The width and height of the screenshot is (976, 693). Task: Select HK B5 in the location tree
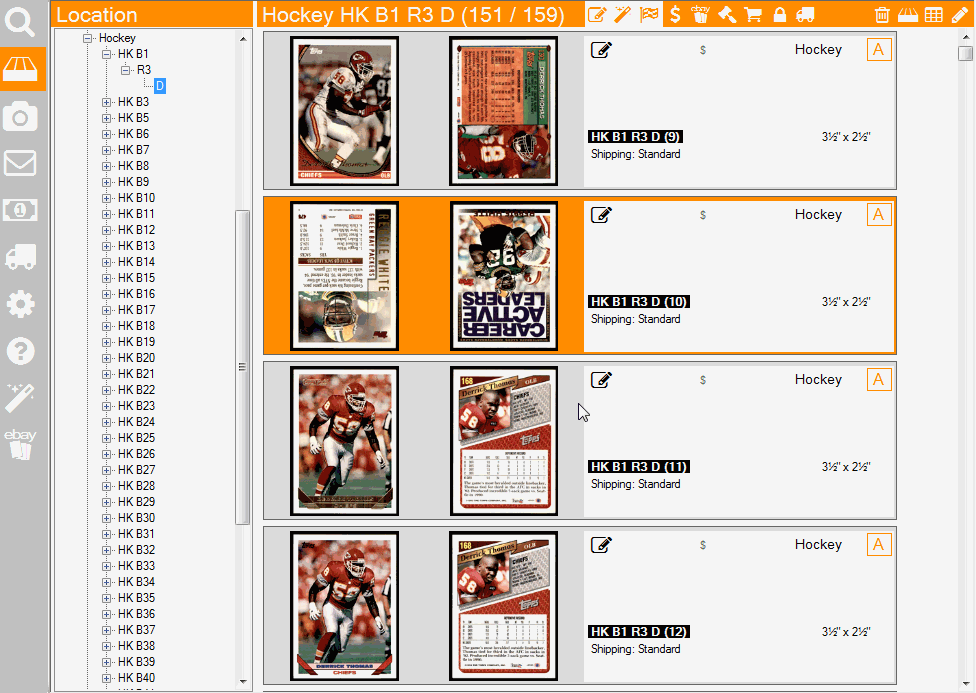[133, 118]
